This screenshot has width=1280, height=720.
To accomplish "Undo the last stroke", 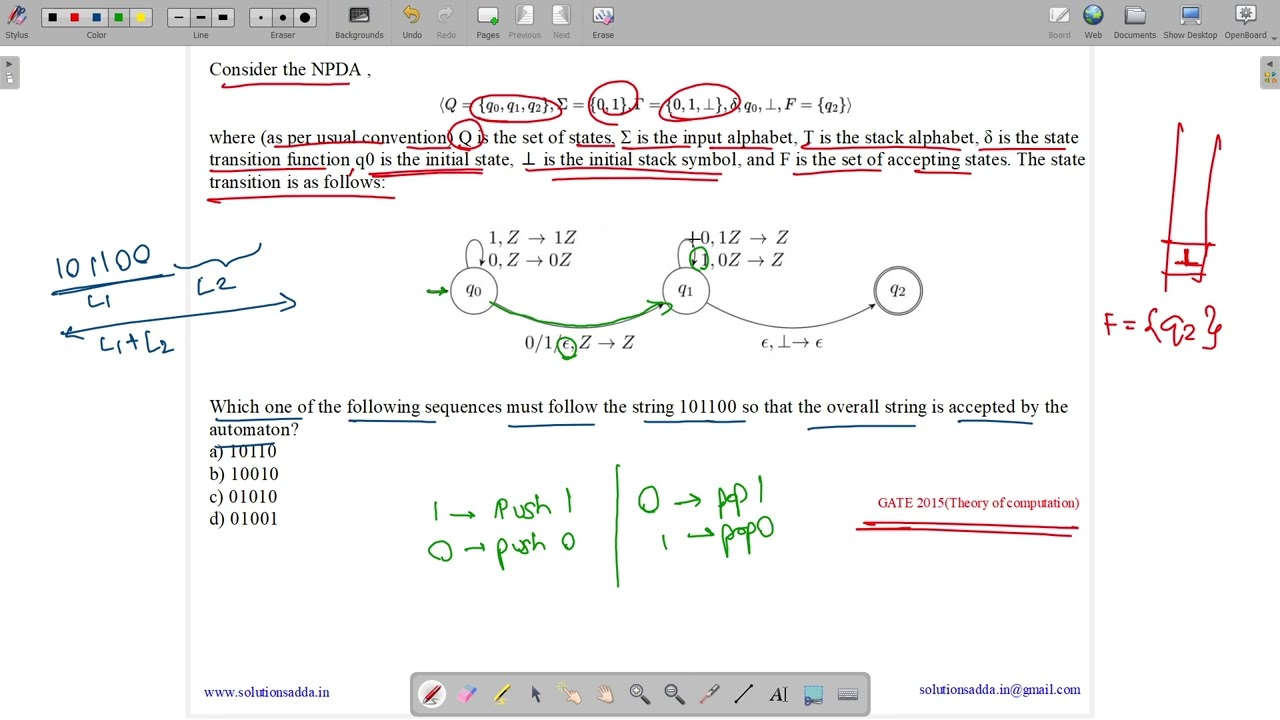I will (412, 22).
